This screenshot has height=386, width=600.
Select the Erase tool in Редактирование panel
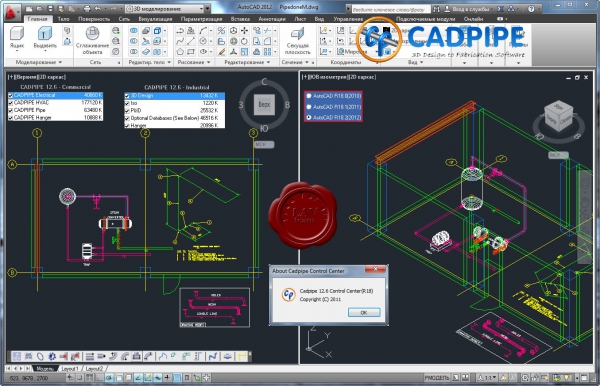pyautogui.click(x=222, y=51)
